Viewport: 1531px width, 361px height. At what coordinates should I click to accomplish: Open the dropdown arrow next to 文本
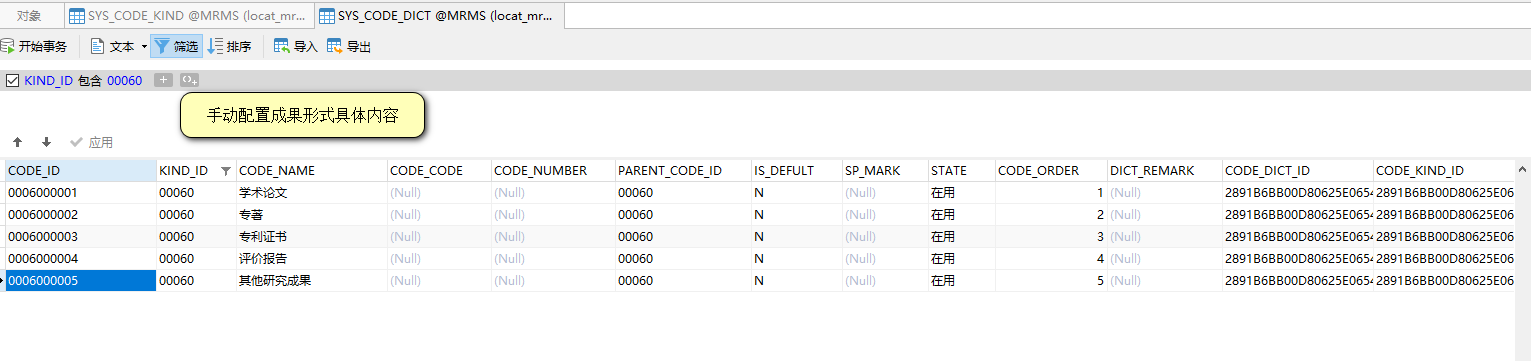tap(144, 46)
